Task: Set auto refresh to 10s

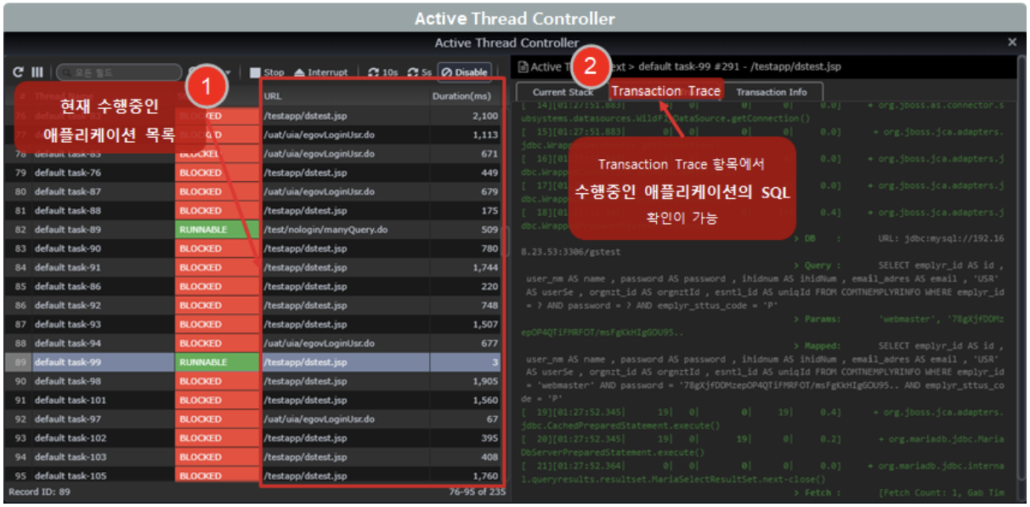Action: pos(383,72)
